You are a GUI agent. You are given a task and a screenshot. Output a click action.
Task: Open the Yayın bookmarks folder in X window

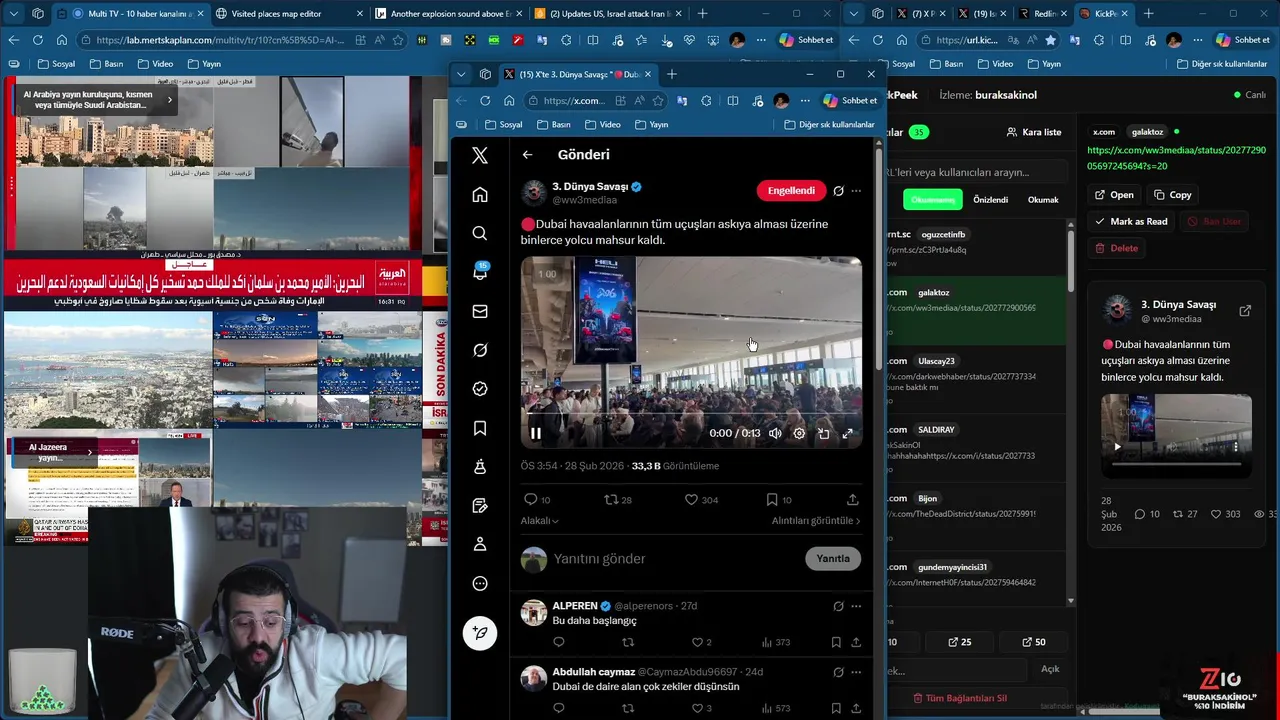[x=651, y=125]
